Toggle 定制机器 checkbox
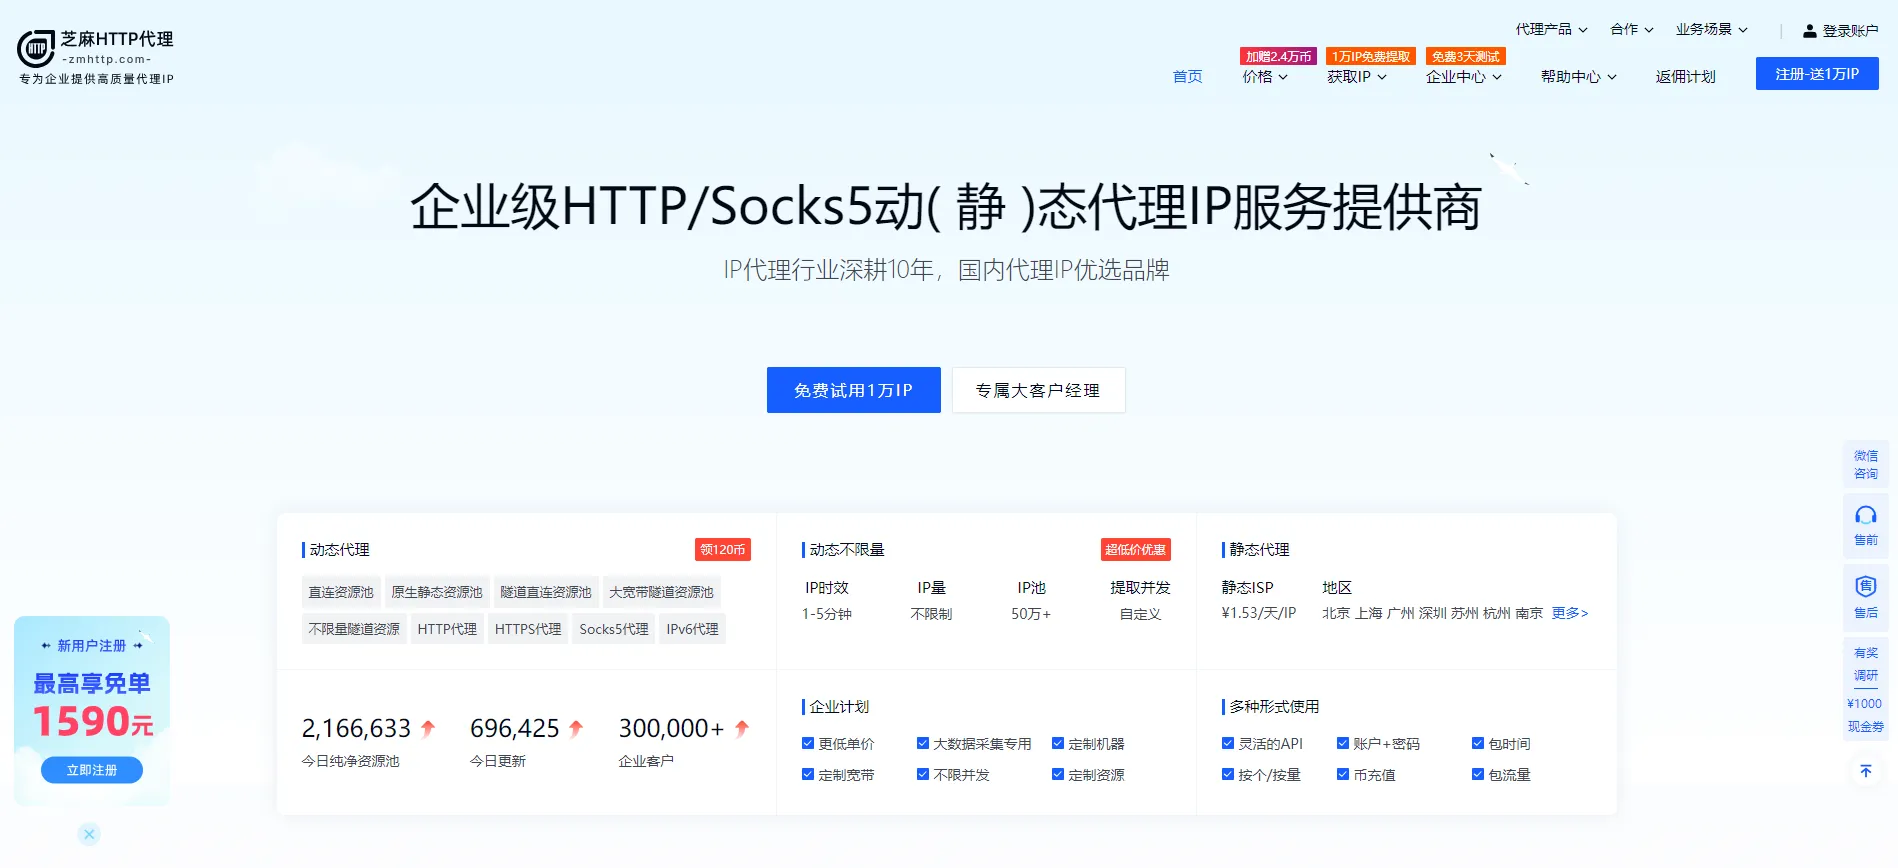 pos(1058,743)
